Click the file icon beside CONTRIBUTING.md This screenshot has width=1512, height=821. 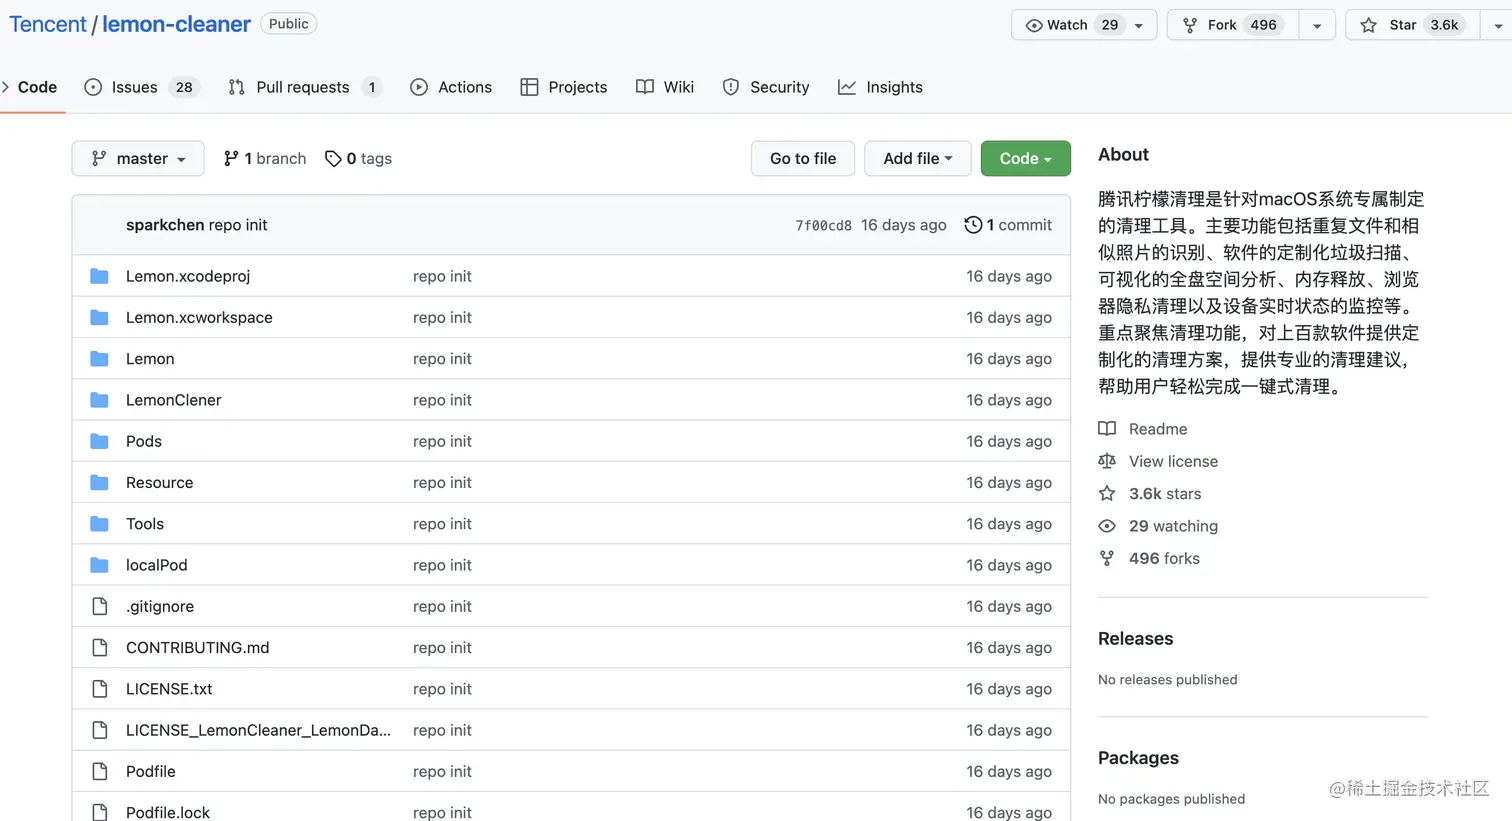[99, 647]
